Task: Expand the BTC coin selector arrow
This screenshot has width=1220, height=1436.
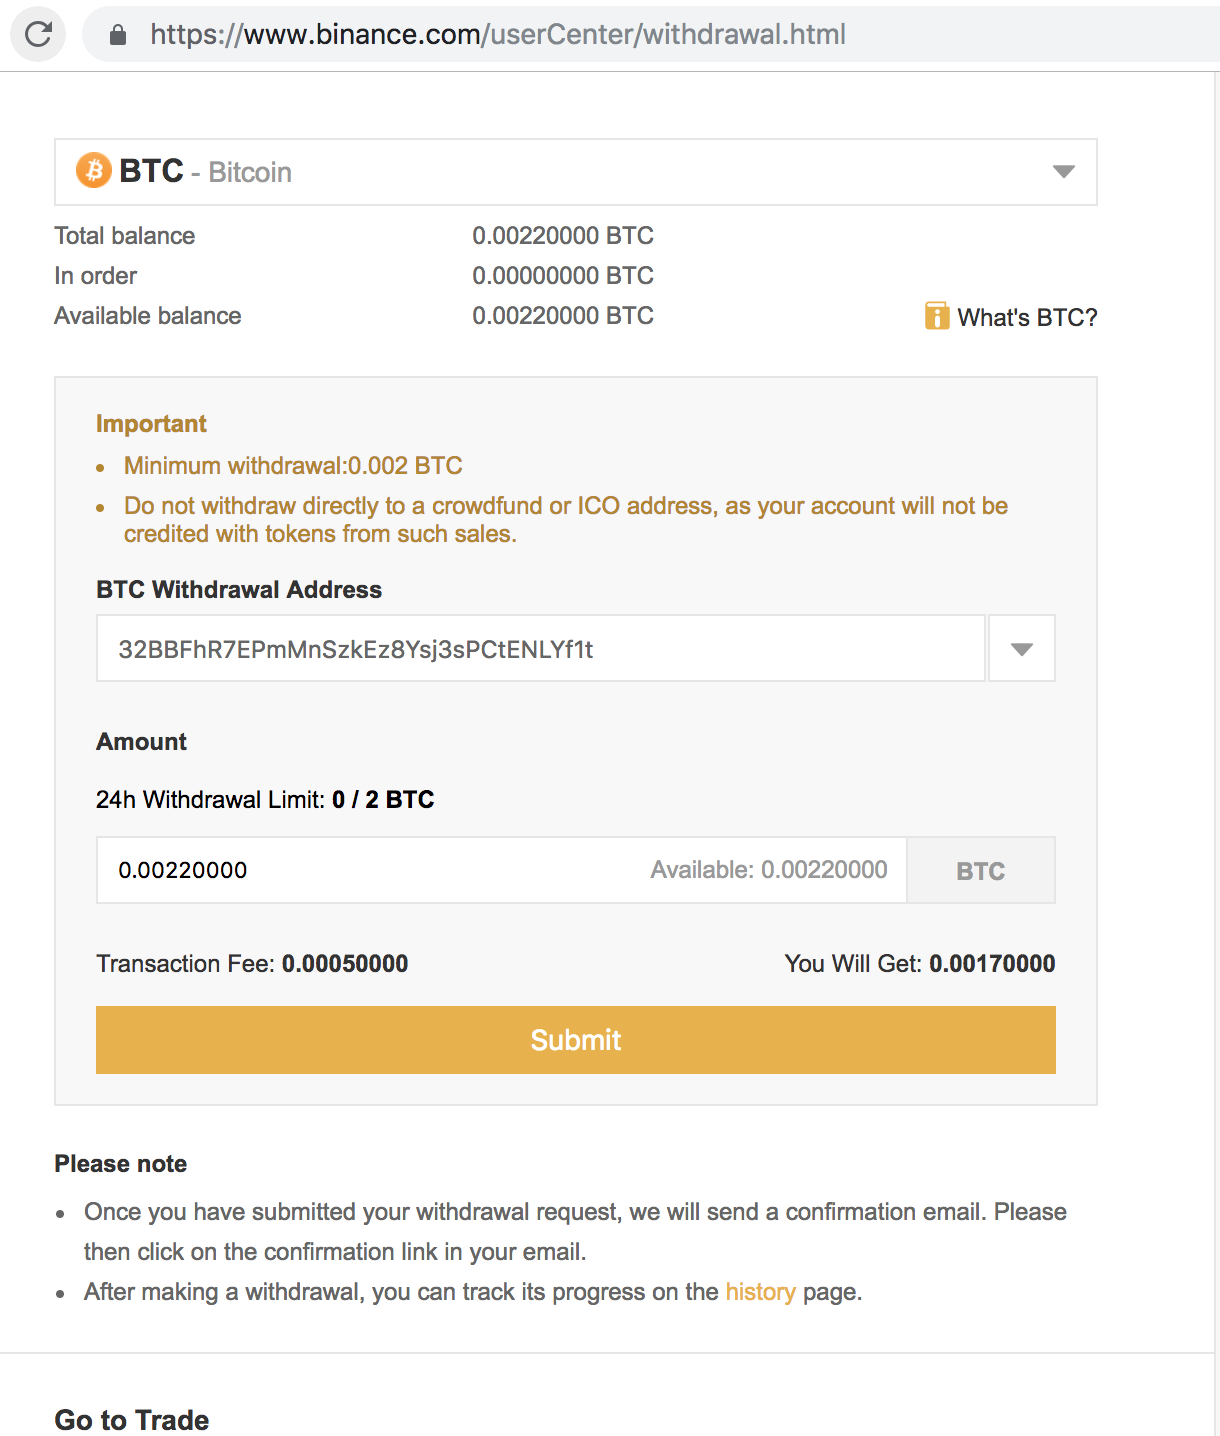Action: 1064,172
